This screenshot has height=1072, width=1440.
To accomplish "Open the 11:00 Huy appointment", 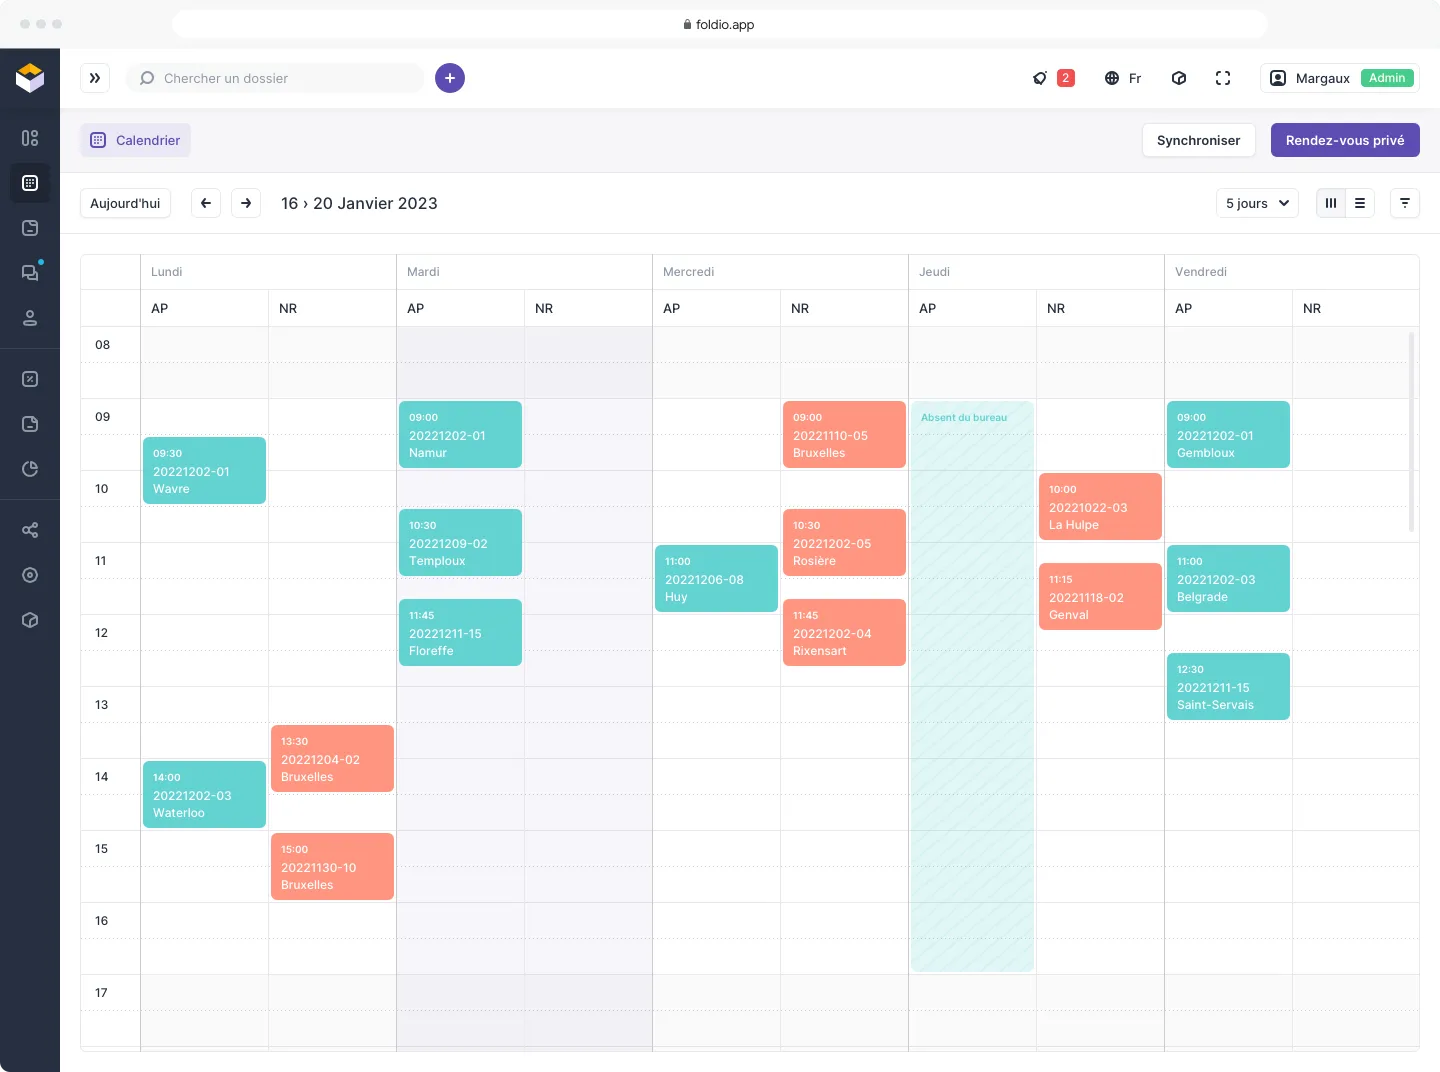I will point(716,578).
